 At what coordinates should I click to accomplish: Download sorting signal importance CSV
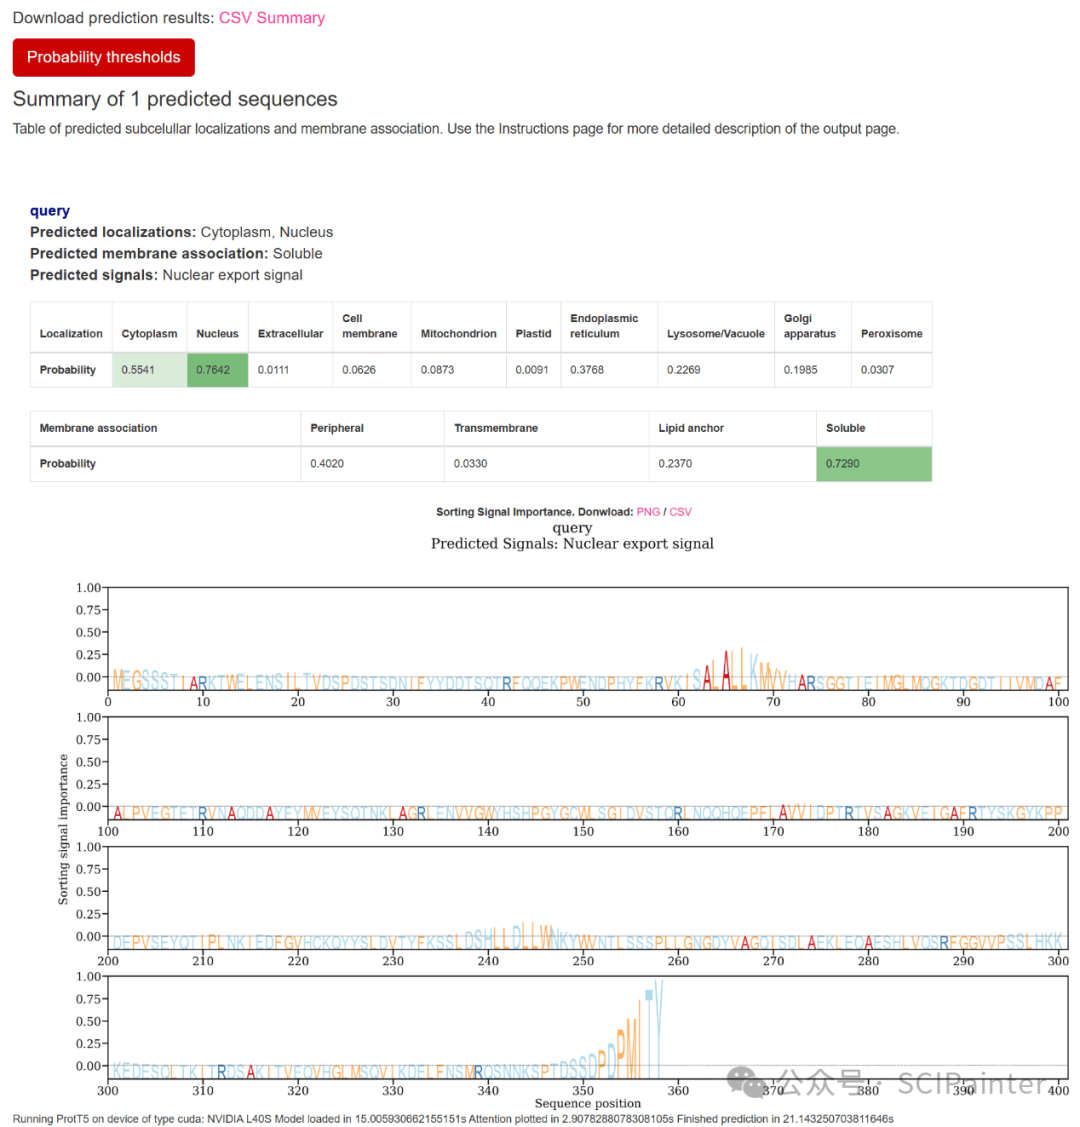680,512
